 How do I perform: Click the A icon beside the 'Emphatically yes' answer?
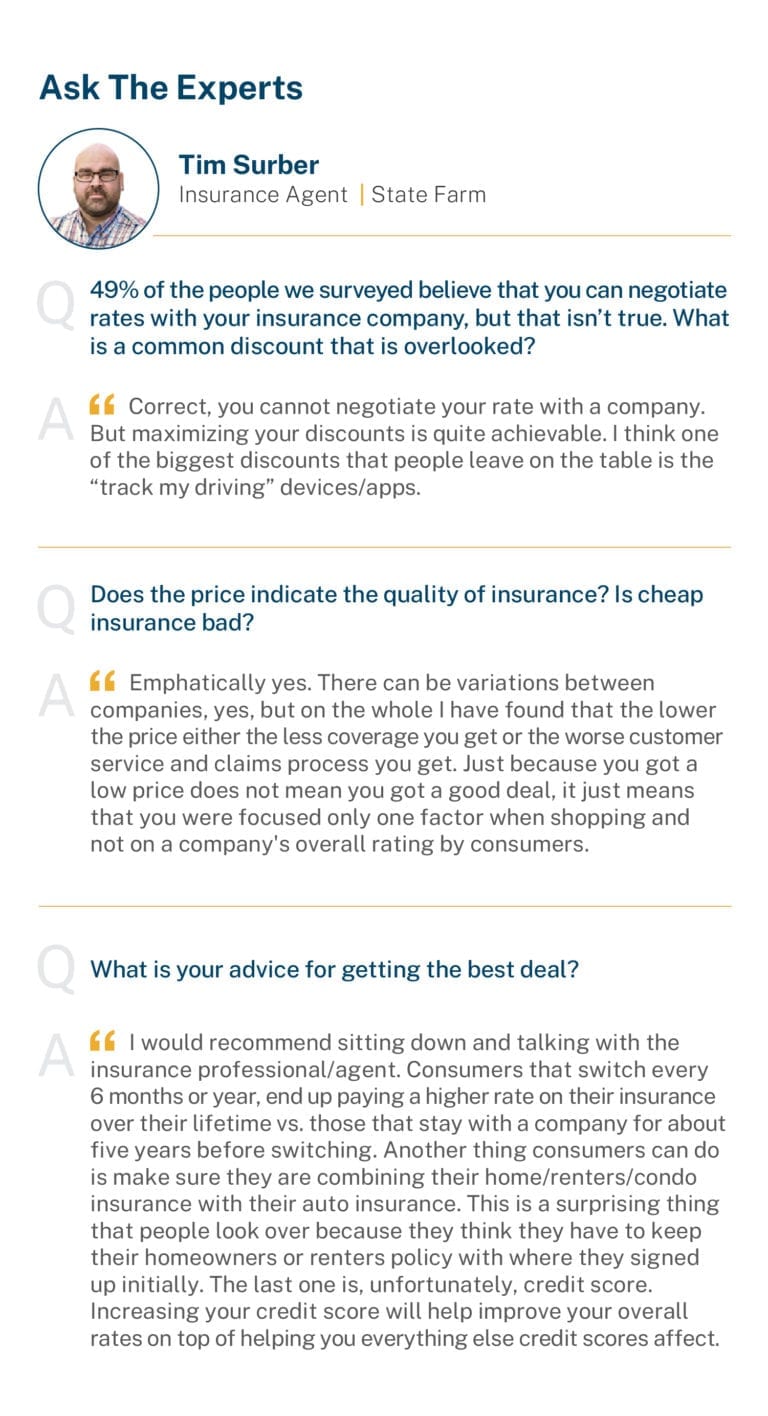(x=56, y=696)
